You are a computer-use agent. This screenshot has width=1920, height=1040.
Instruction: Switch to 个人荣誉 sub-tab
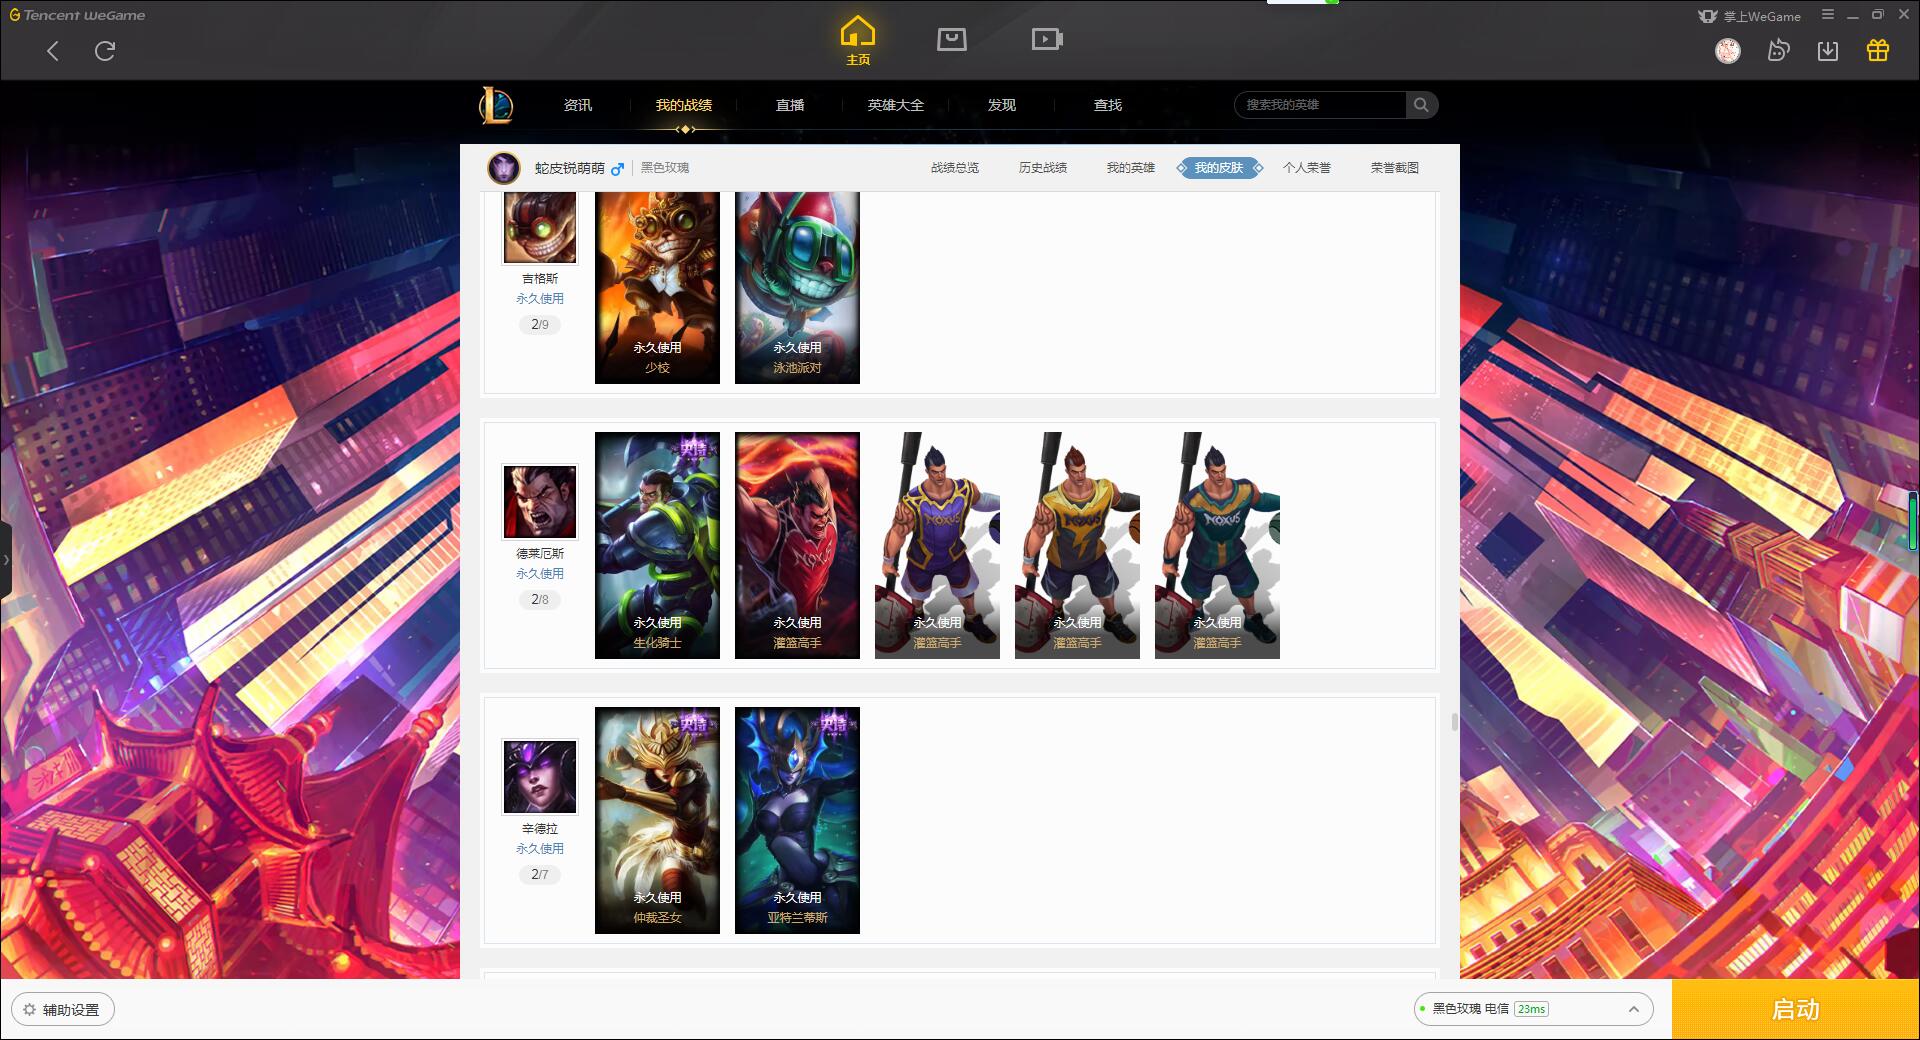(1307, 168)
